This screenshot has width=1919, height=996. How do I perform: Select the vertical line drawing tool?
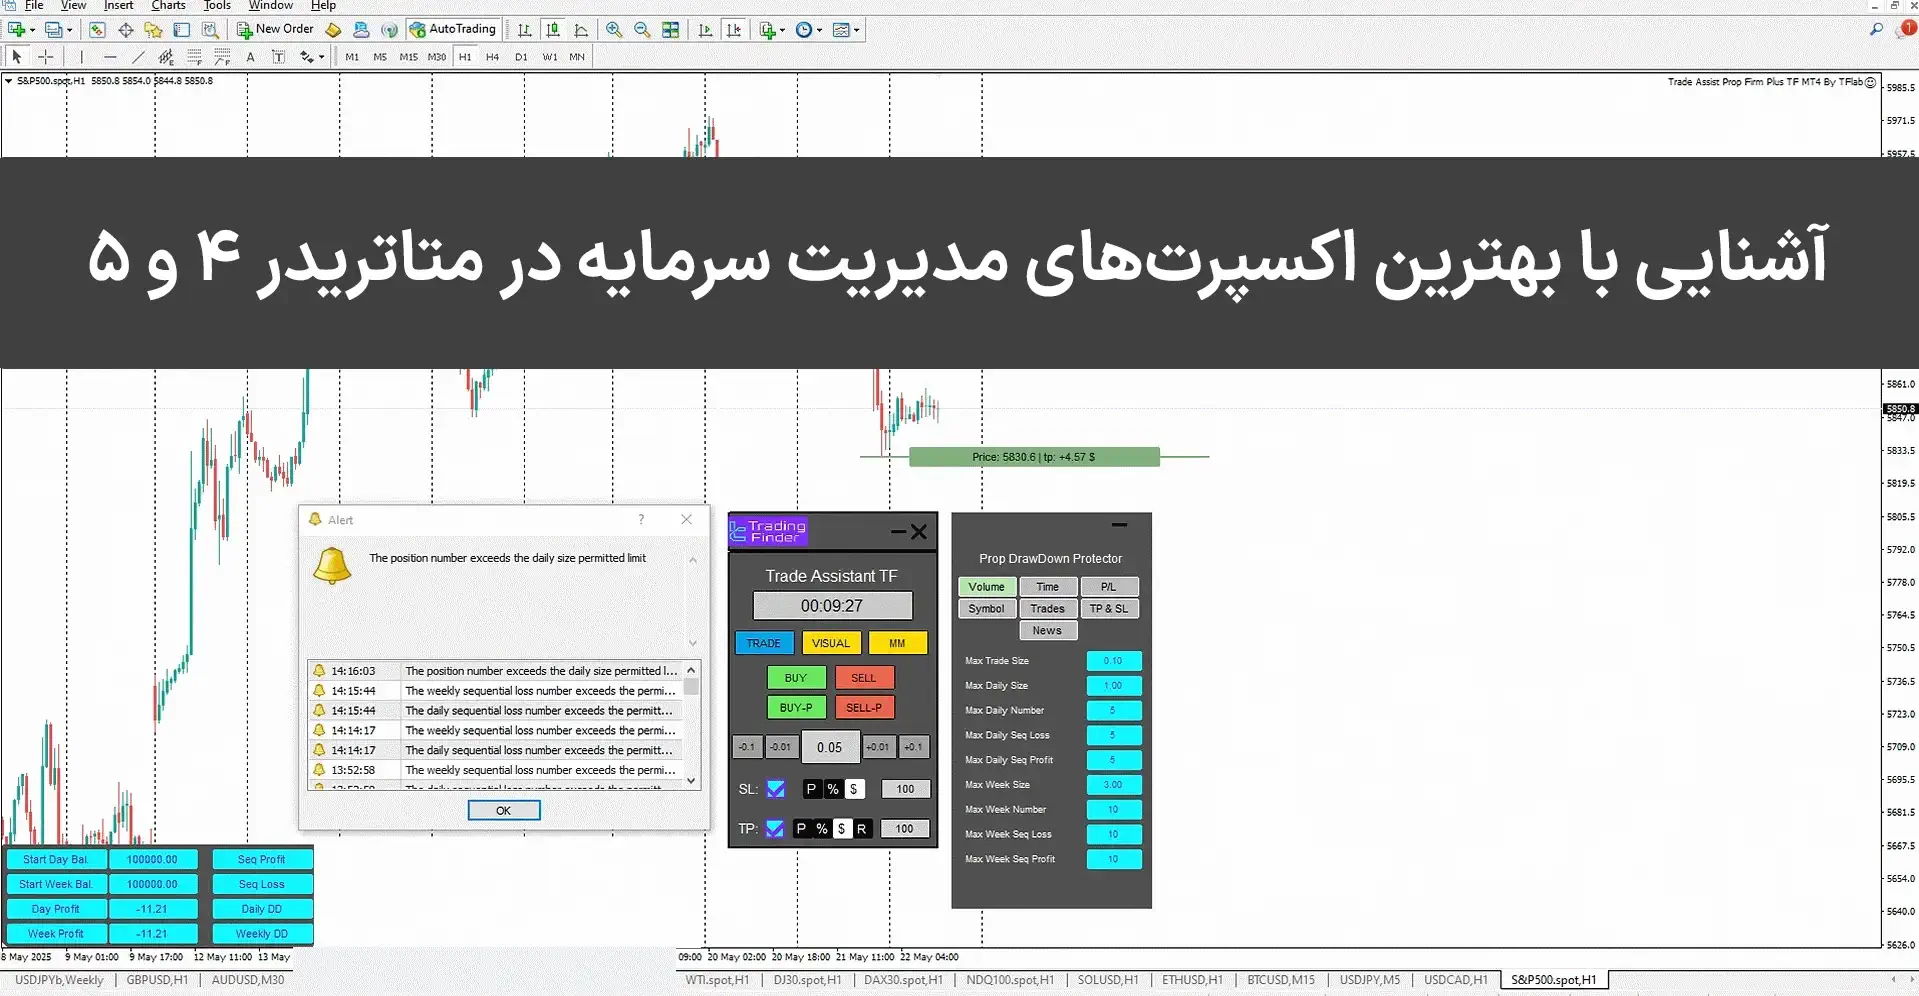click(81, 57)
